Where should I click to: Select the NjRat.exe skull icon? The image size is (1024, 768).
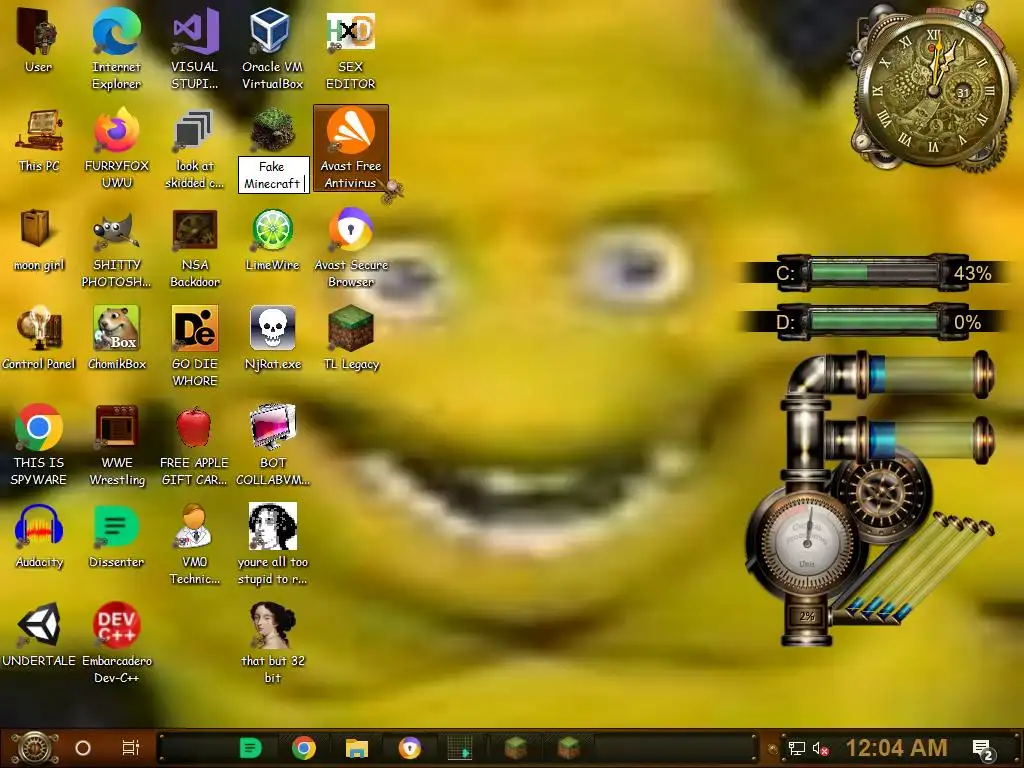tap(272, 328)
